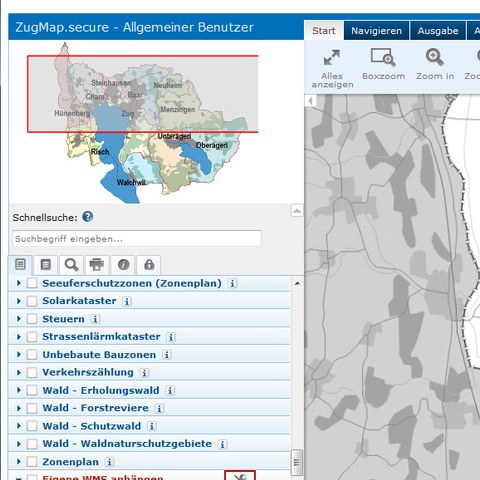Expand the Seeuferschutzzonen (Zonenplan) group
This screenshot has width=480, height=480.
tap(19, 283)
